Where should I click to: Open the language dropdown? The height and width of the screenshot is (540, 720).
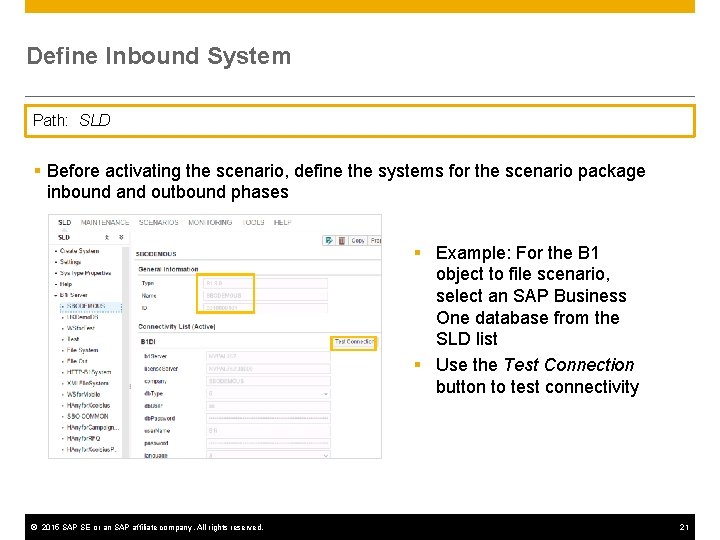(268, 455)
